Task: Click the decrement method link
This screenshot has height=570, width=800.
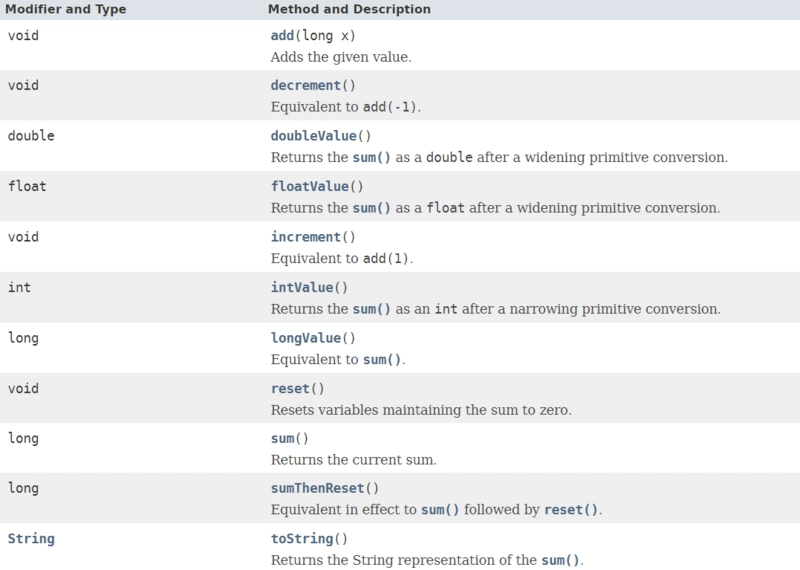Action: pos(308,85)
